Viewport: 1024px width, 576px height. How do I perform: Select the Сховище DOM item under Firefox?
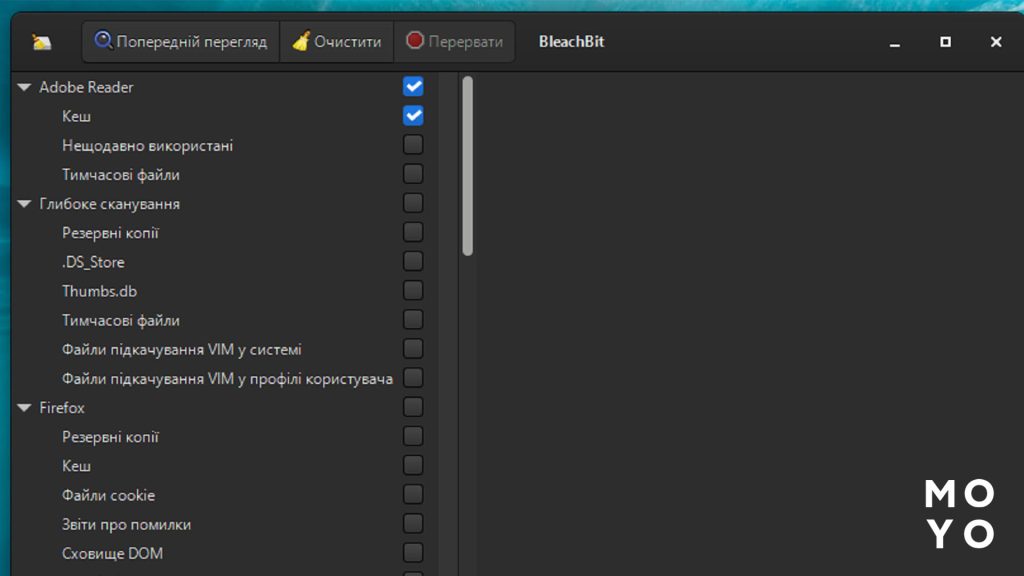tap(112, 553)
